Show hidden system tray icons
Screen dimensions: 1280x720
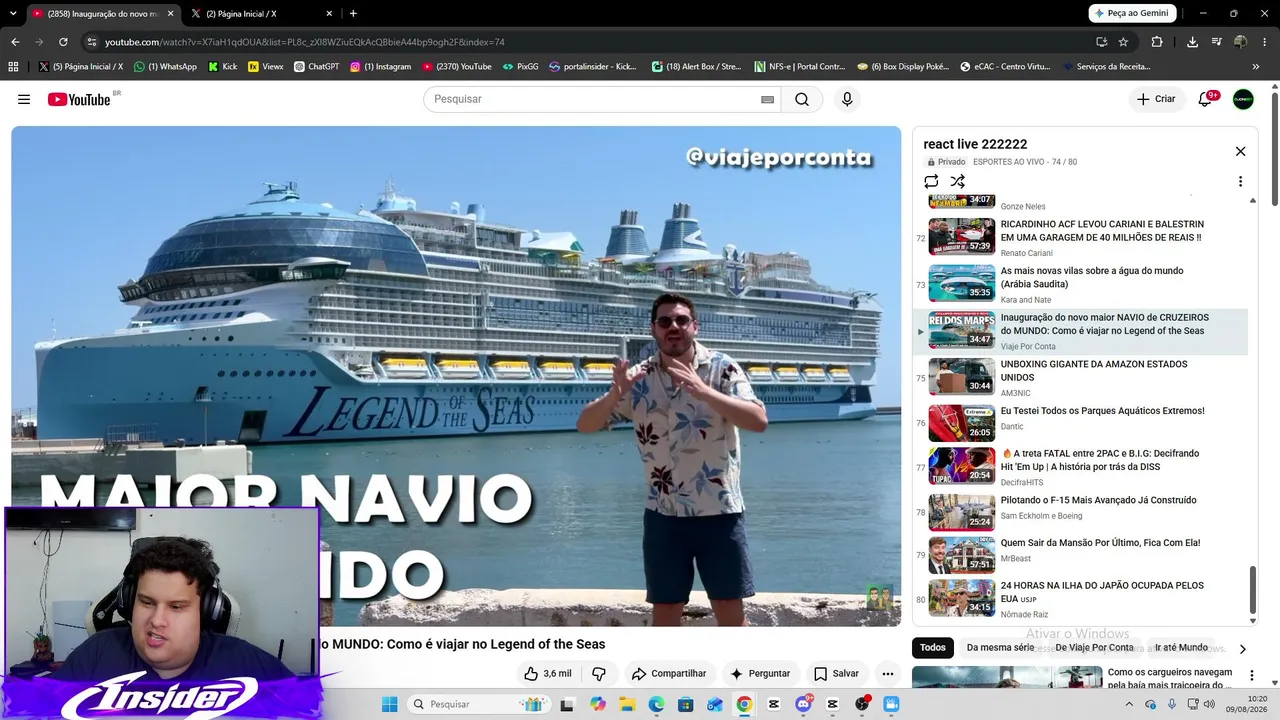click(1130, 704)
